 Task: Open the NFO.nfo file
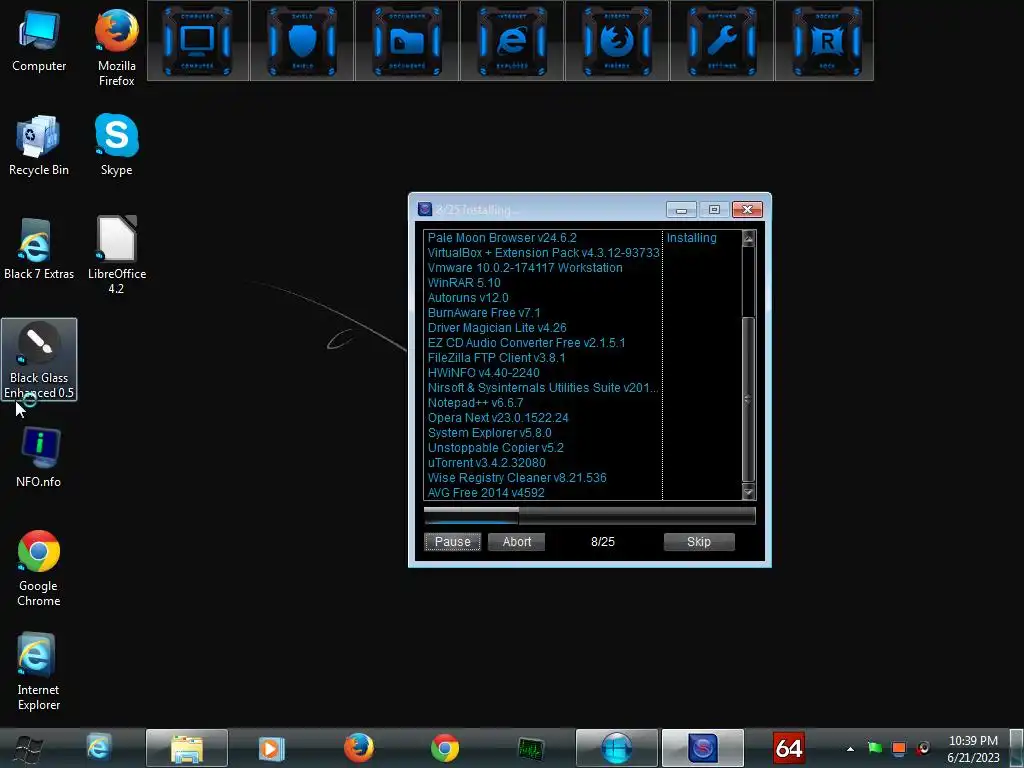click(39, 457)
